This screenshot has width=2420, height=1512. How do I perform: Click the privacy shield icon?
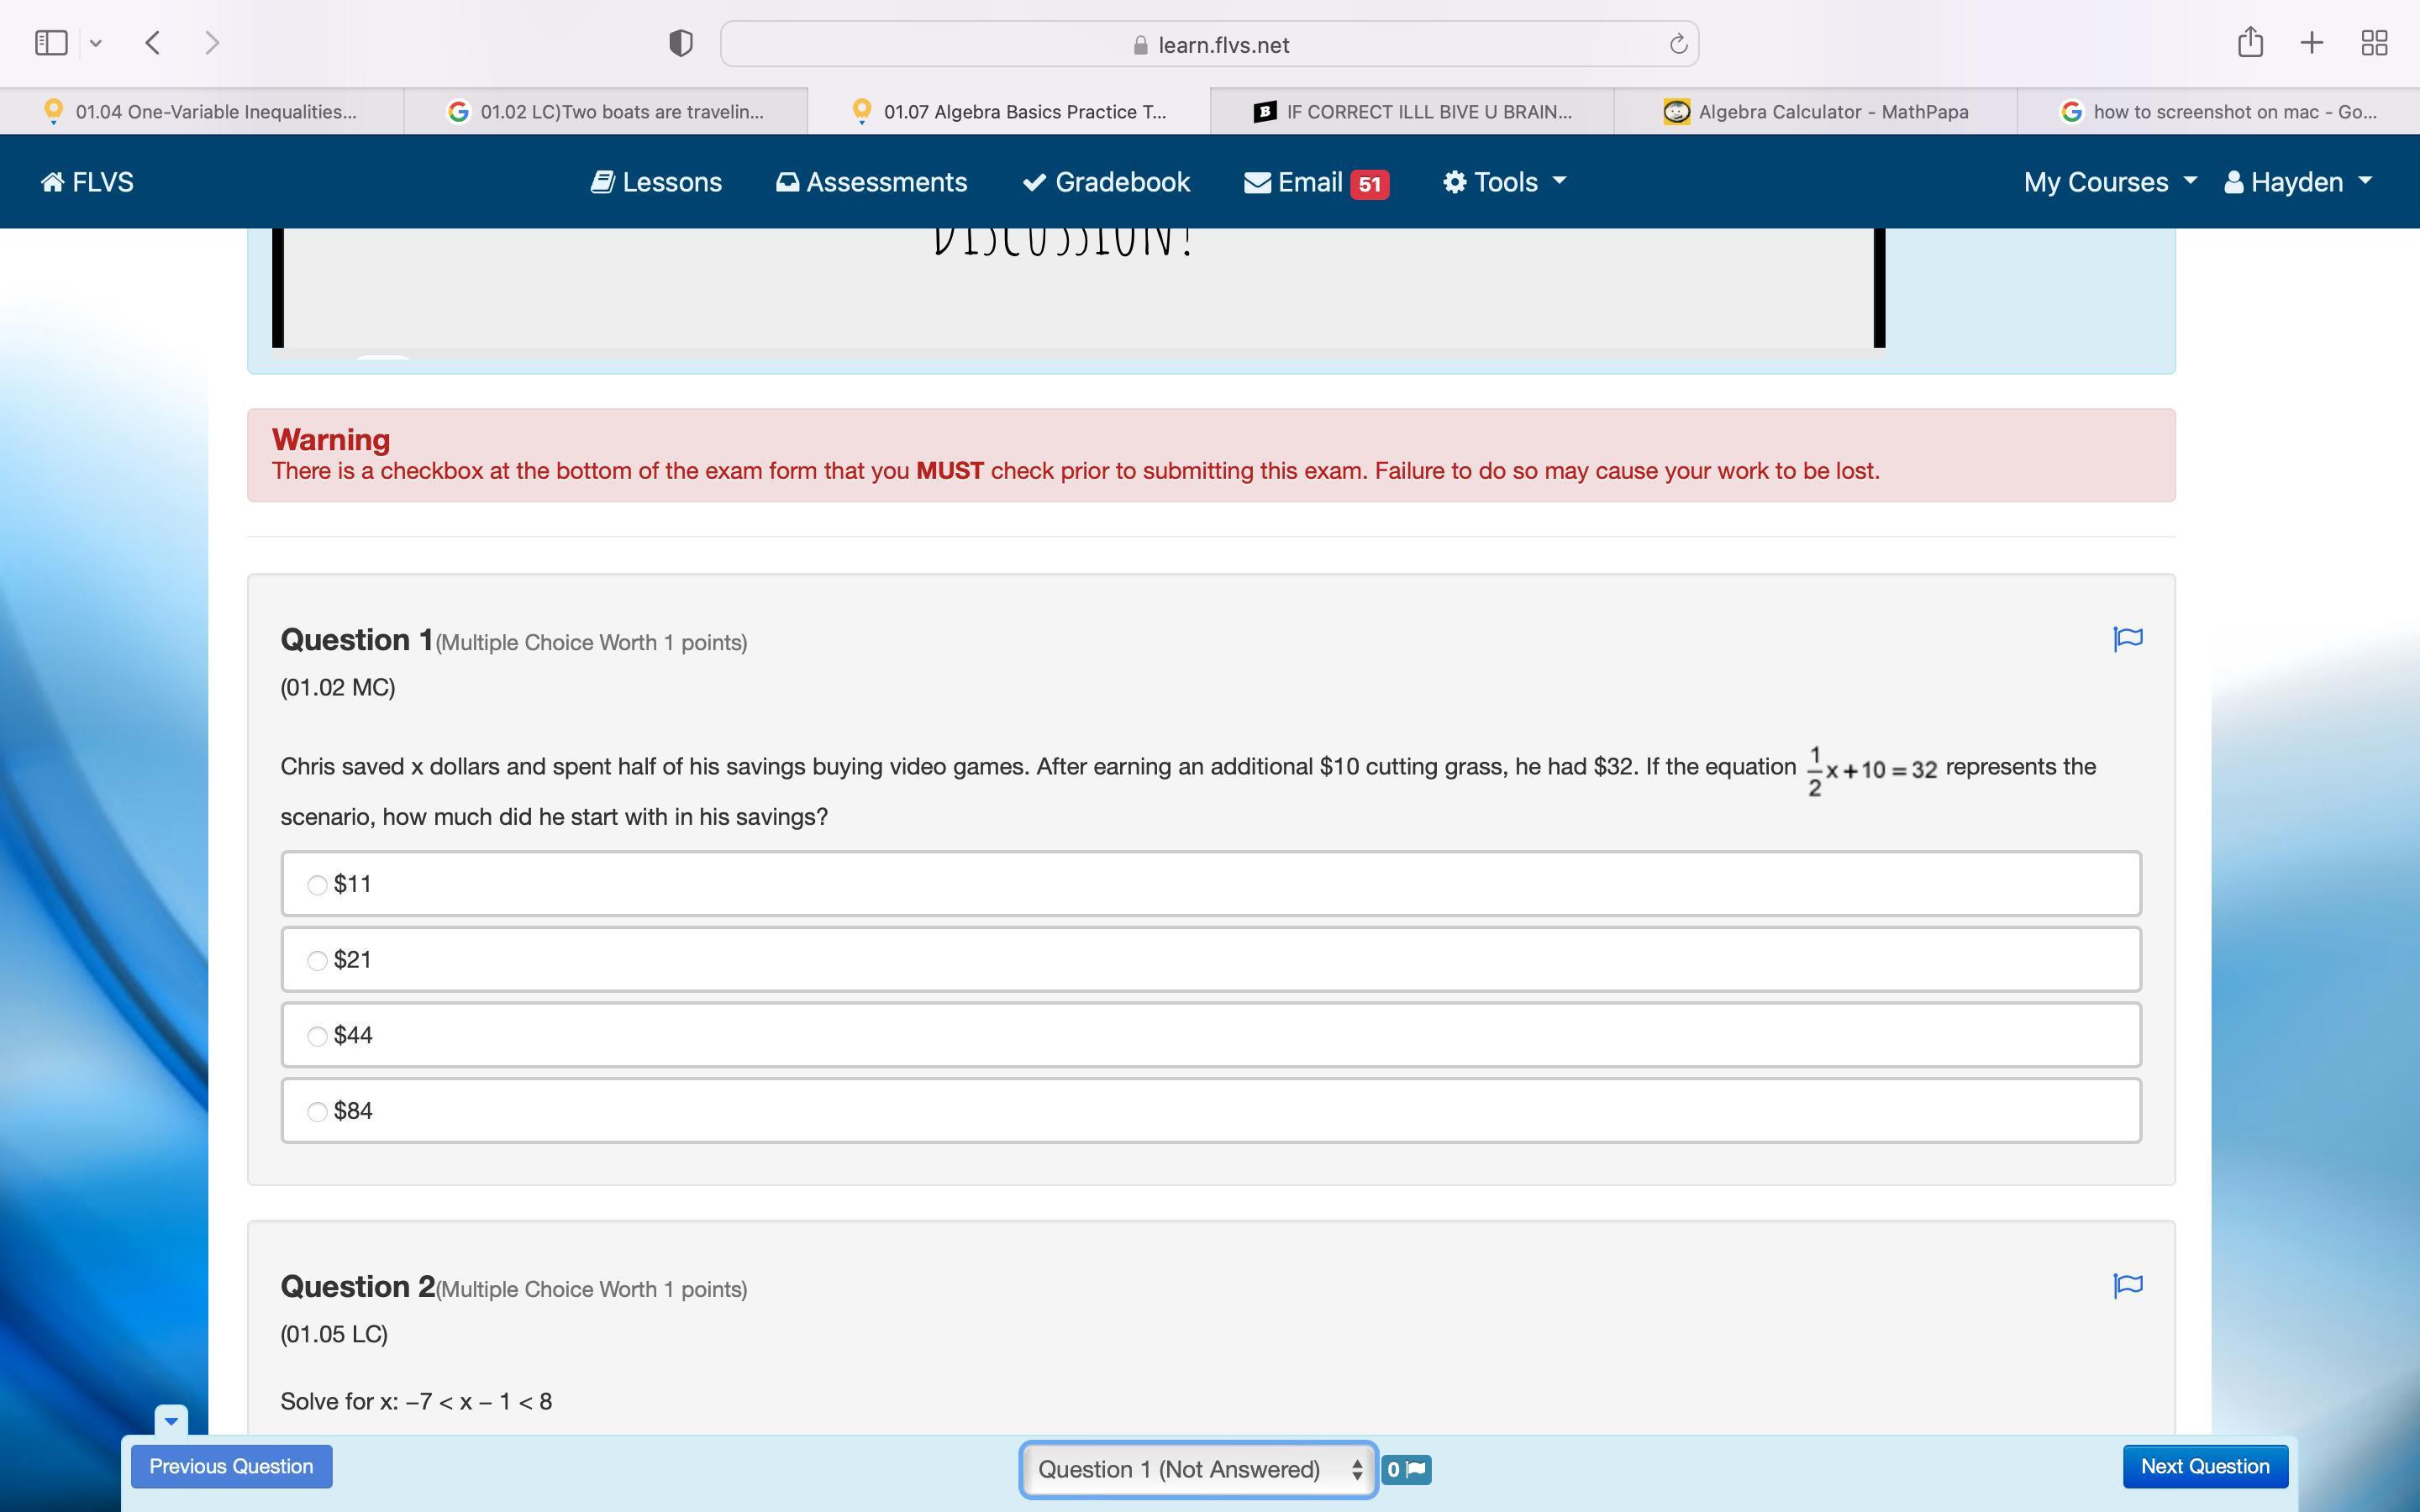(x=680, y=44)
